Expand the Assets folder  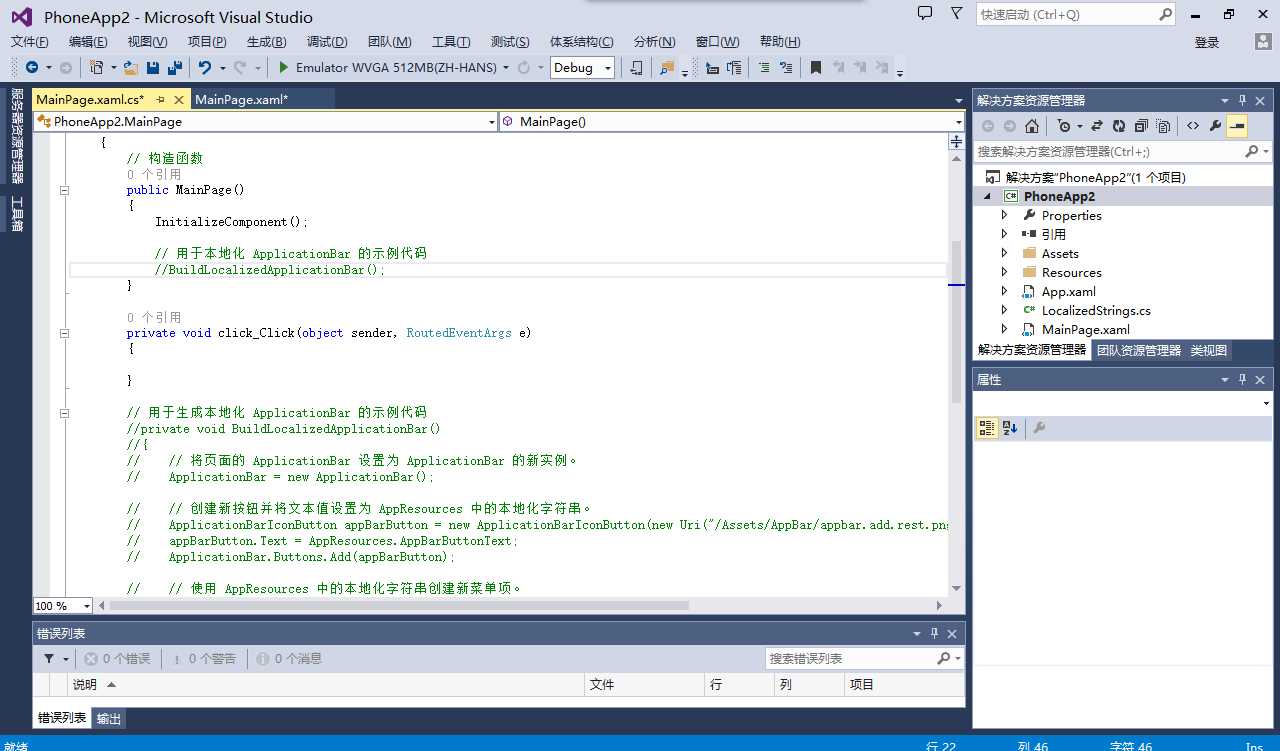click(x=1005, y=253)
